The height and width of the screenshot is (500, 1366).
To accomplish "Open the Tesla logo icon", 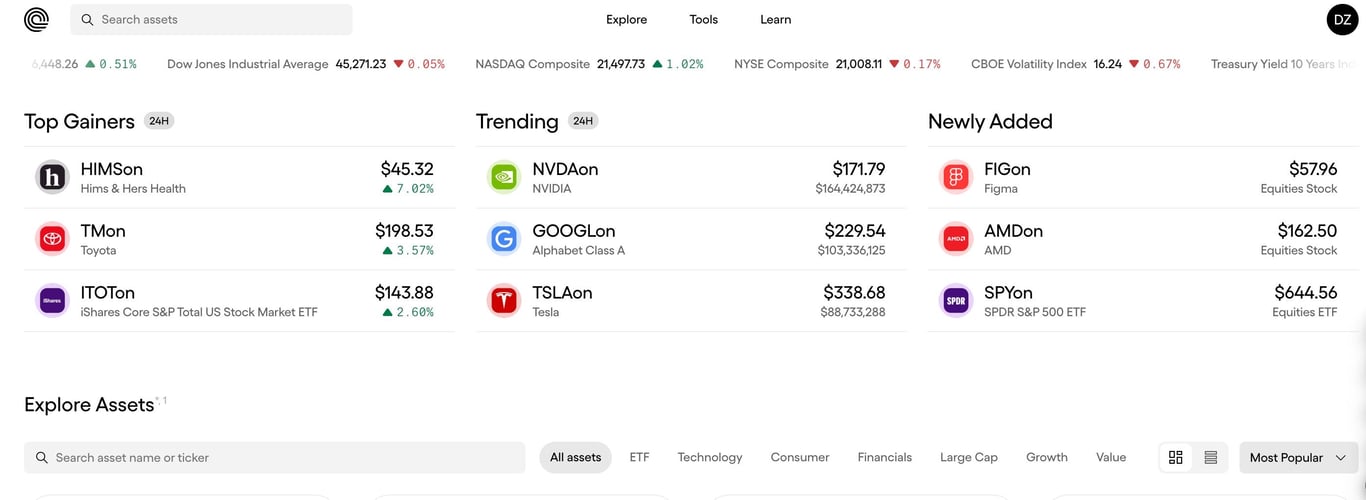I will pos(504,301).
